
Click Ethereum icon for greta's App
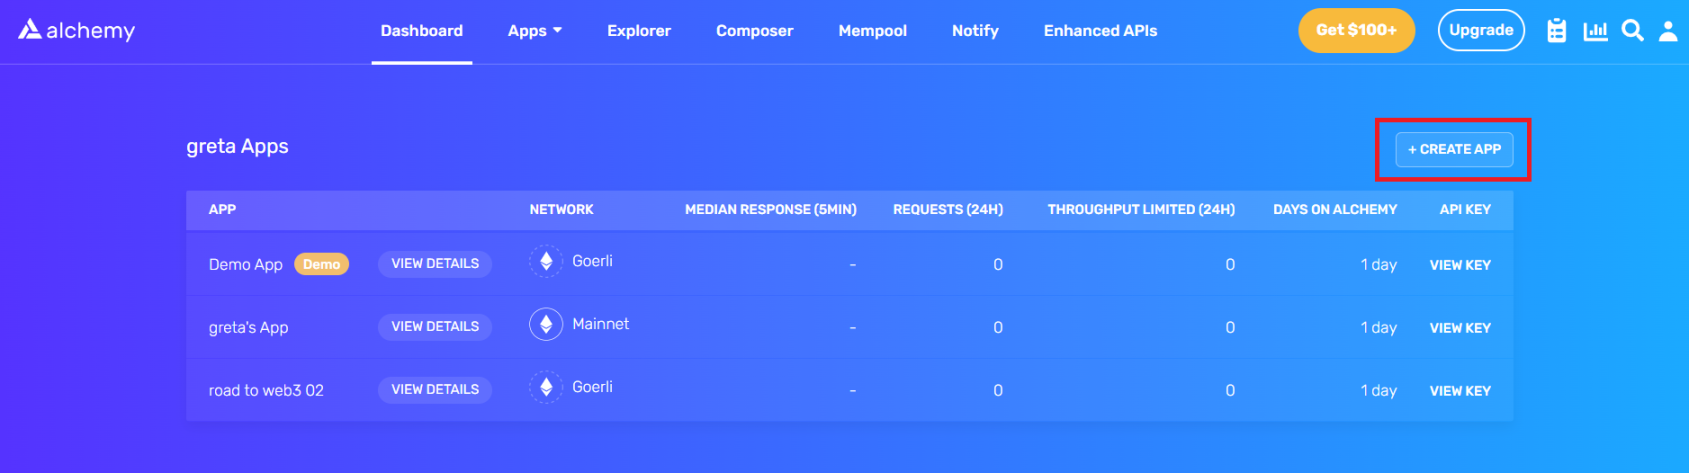tap(546, 325)
